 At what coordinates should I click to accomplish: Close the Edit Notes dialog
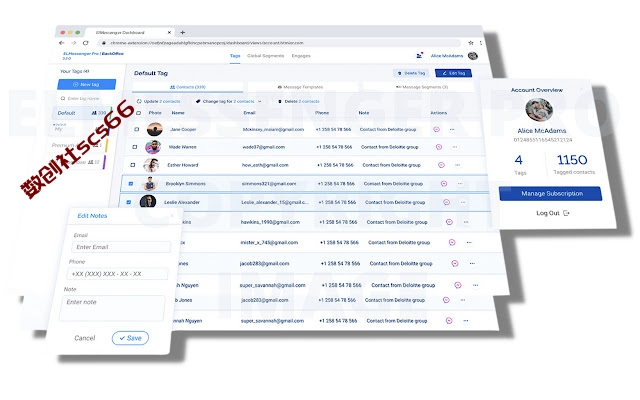coord(172,216)
